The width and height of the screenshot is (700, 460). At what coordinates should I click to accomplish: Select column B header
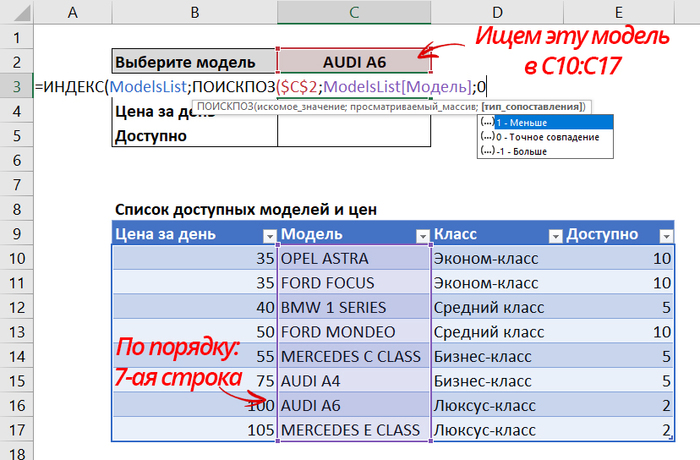[195, 12]
